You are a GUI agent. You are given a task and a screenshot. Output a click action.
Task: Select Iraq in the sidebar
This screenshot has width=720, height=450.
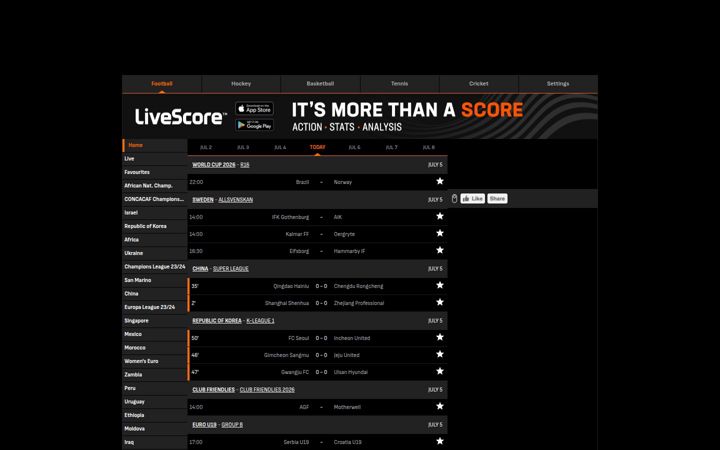coord(155,442)
